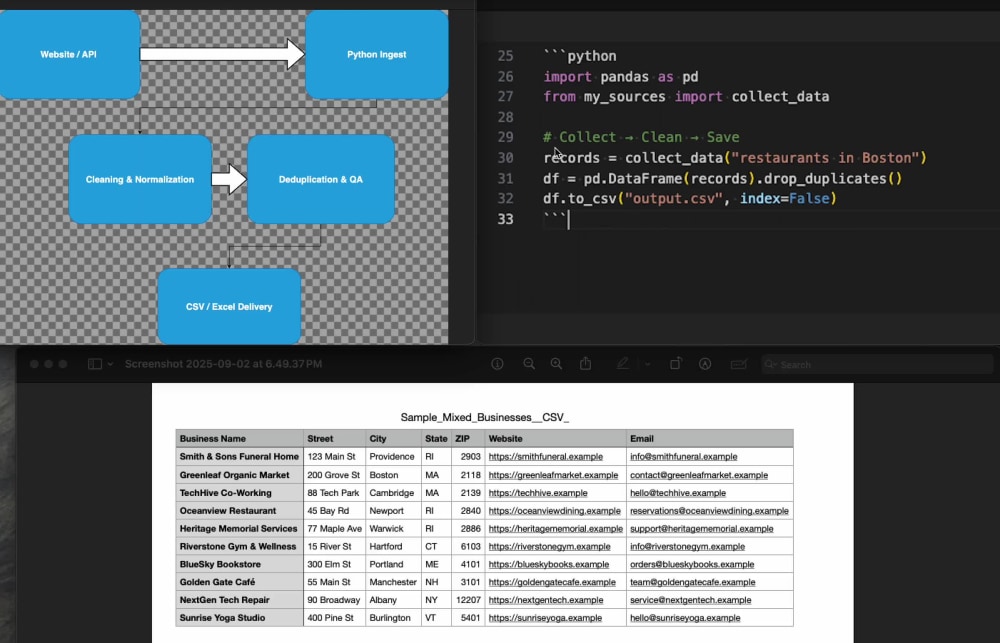Expand the sidebar view options chevron
The image size is (1000, 643).
110,364
